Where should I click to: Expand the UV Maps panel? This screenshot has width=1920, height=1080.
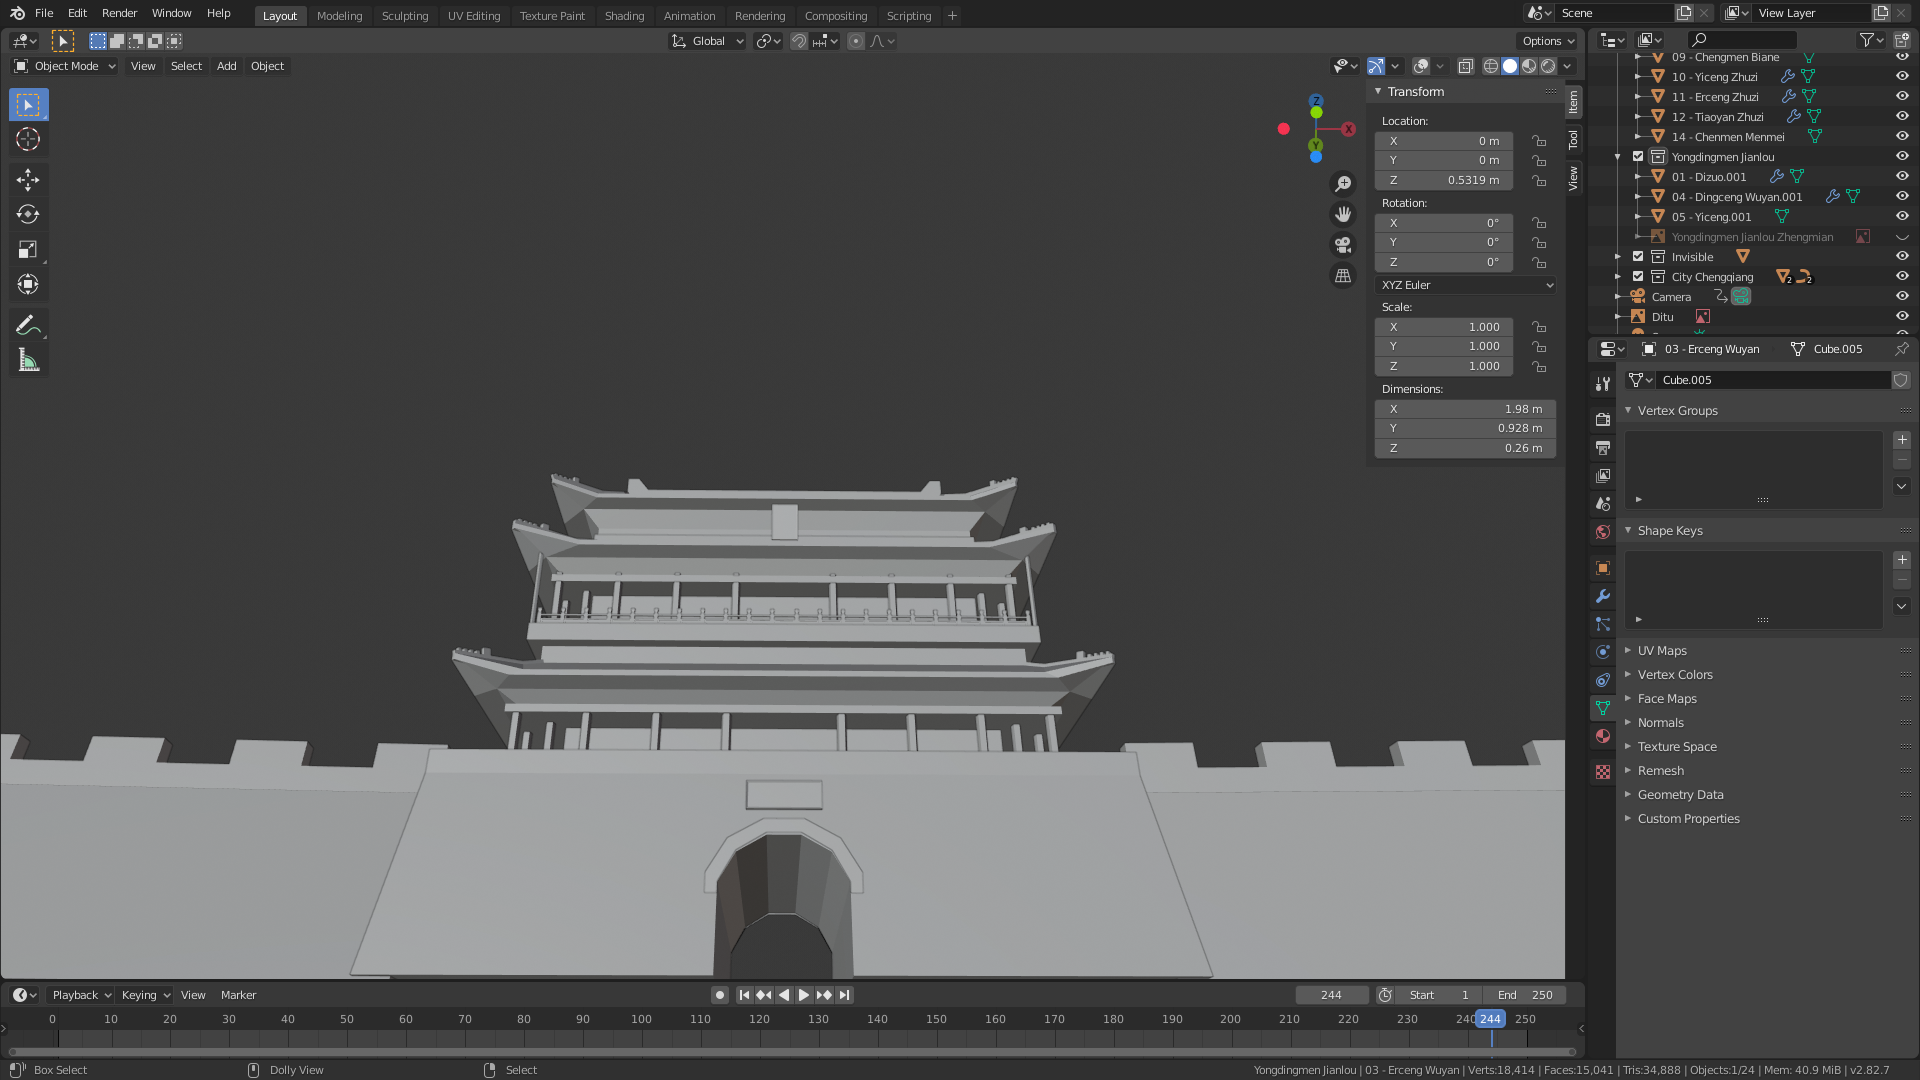[x=1662, y=650]
